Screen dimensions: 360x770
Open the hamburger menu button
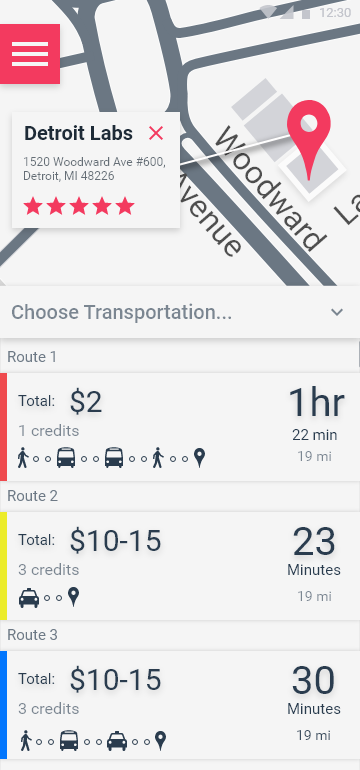click(x=29, y=54)
